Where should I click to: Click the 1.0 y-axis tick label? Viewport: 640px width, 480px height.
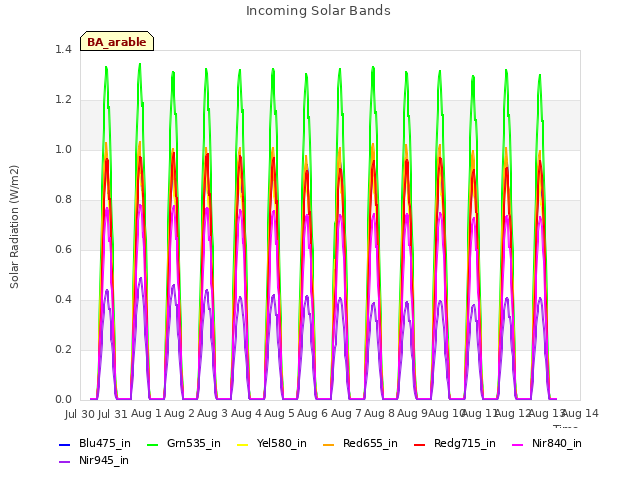[x=63, y=149]
